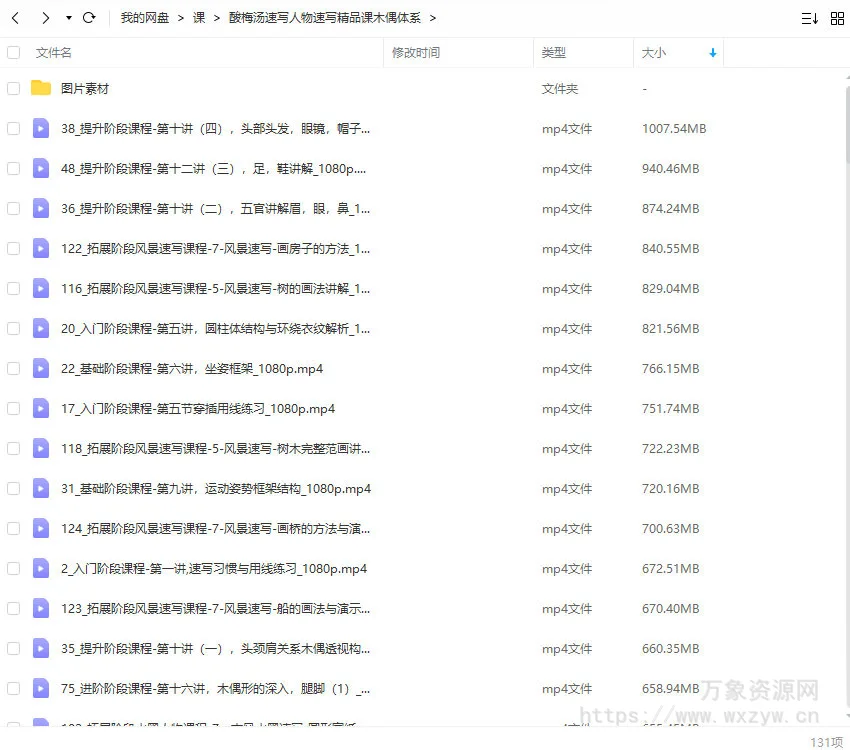Refresh the current folder listing
Viewport: 850px width, 750px height.
(89, 18)
